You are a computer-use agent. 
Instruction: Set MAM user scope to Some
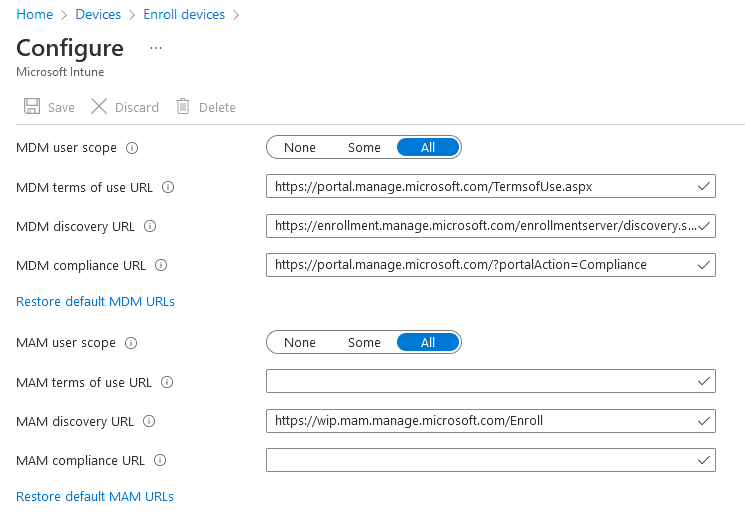click(364, 342)
